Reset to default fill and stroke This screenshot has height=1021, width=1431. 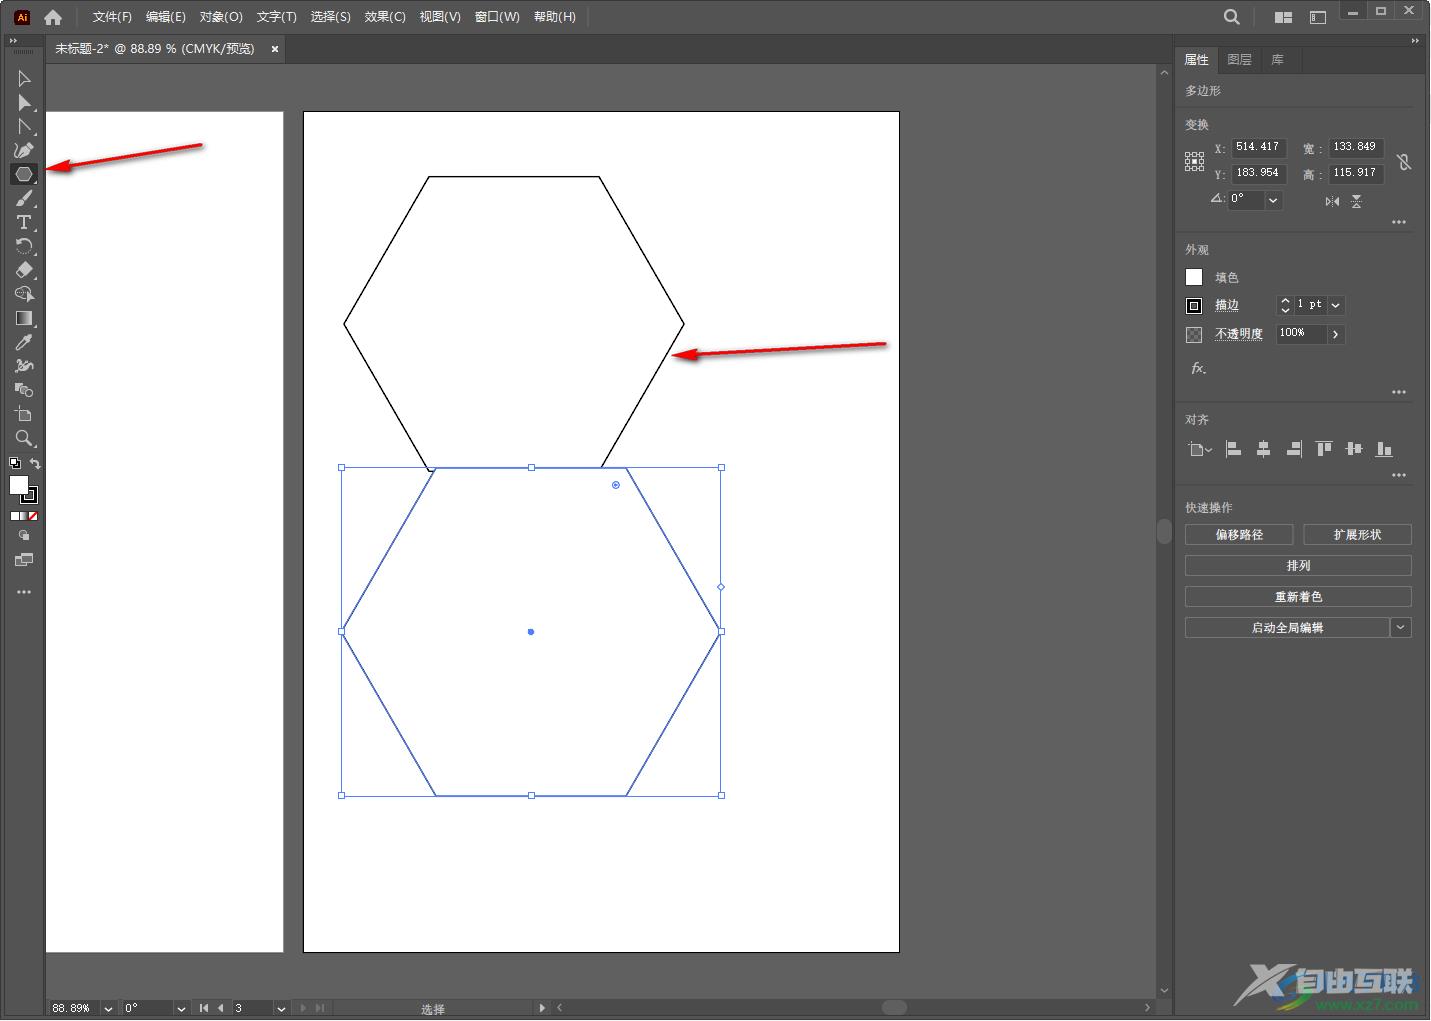coord(15,463)
